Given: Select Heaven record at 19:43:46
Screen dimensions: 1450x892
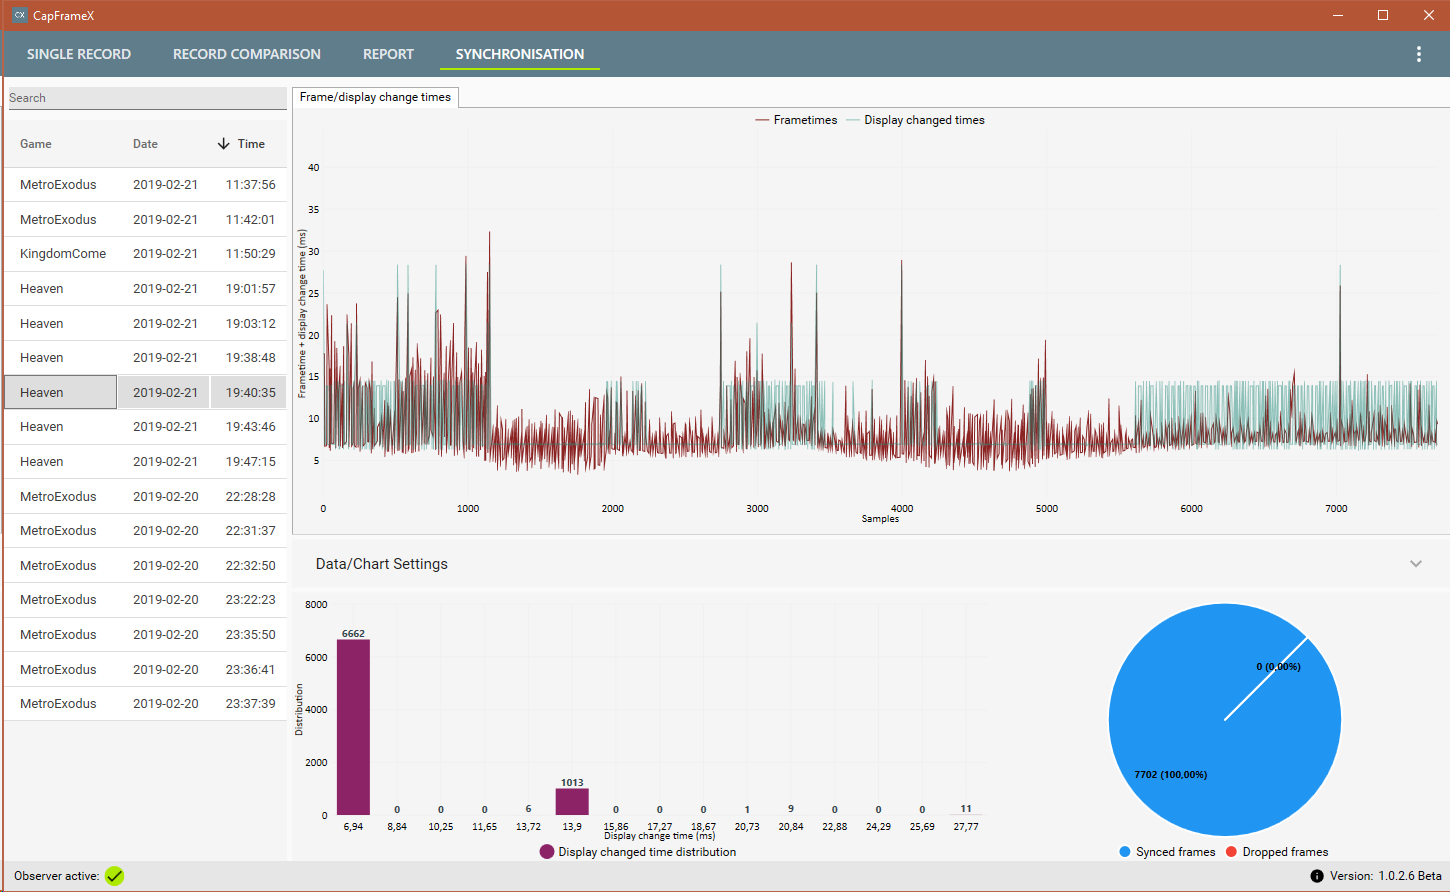Looking at the screenshot, I should click(146, 427).
